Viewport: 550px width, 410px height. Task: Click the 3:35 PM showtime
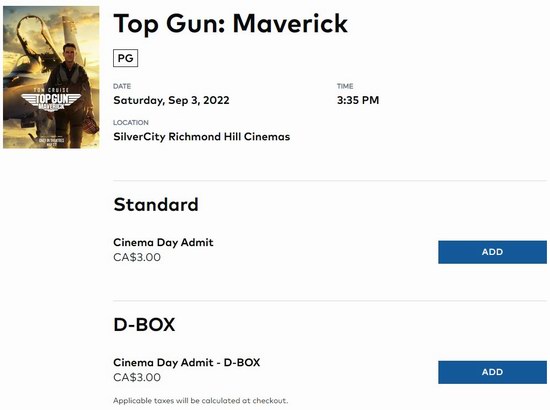358,100
